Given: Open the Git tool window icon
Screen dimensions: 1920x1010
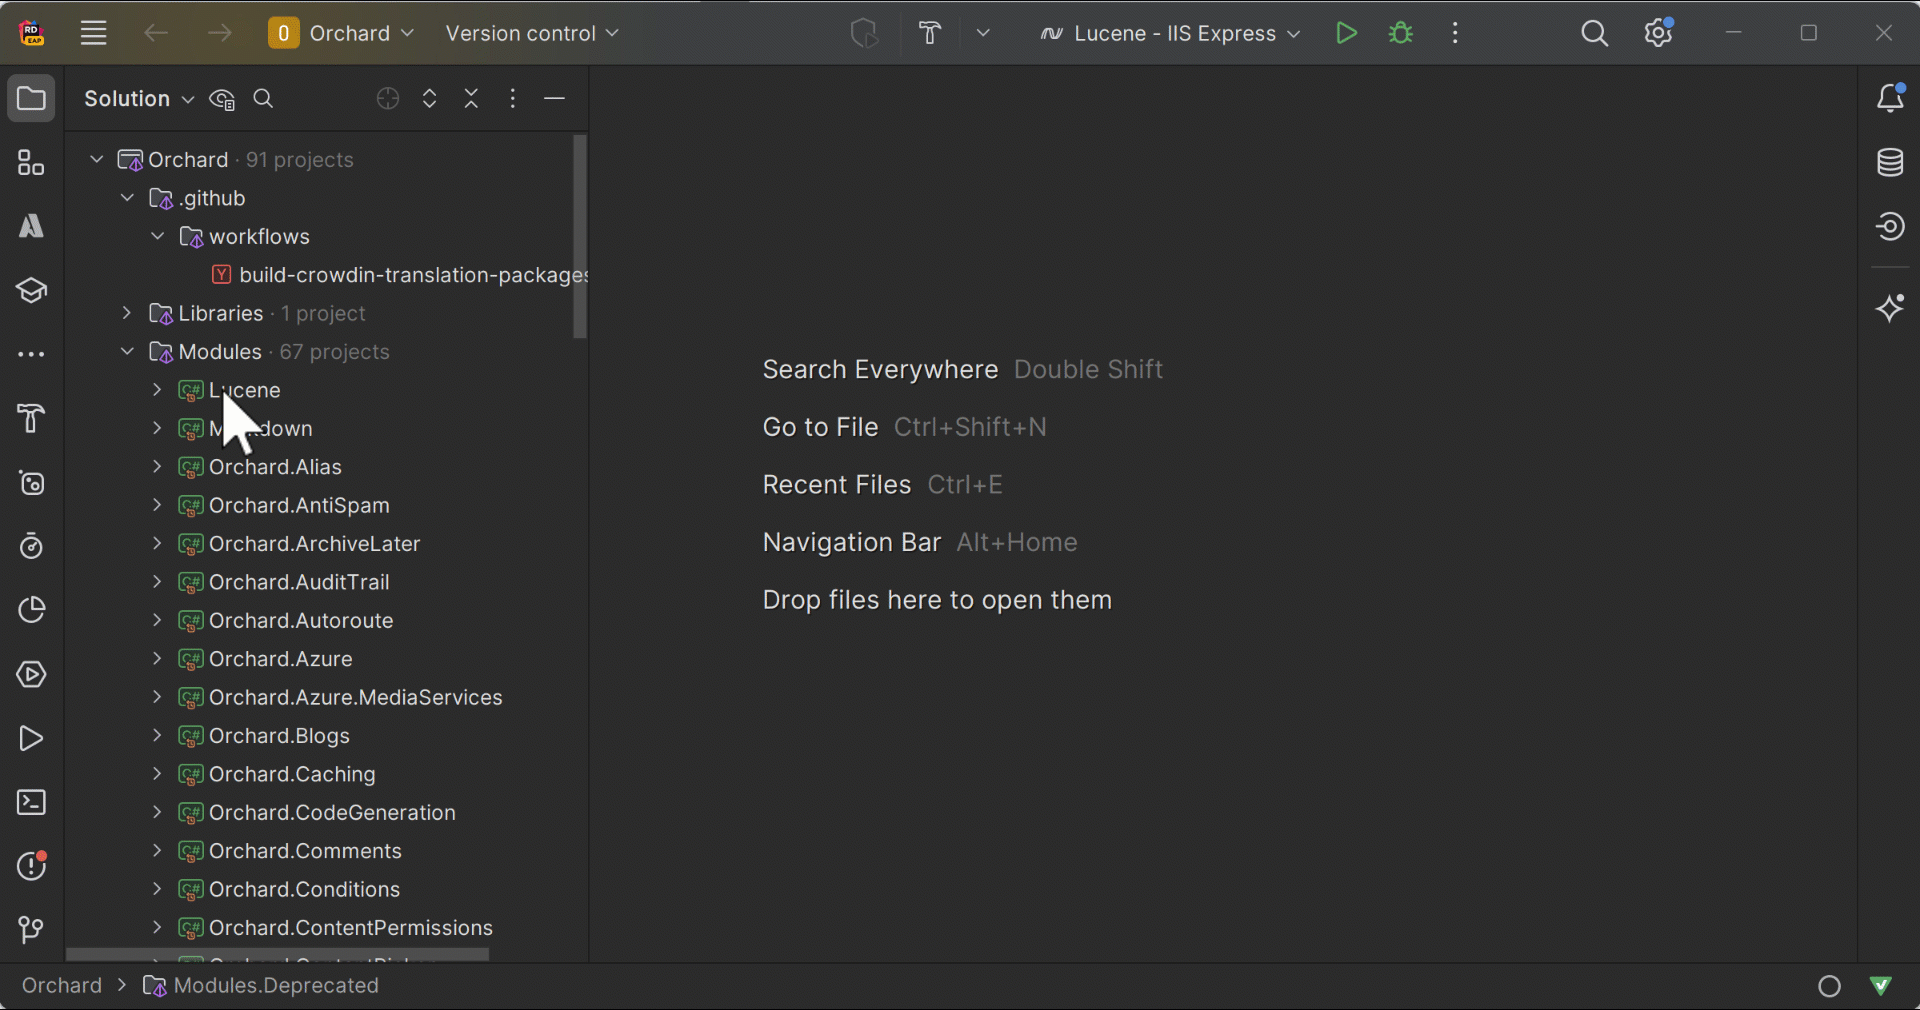Looking at the screenshot, I should 31,930.
